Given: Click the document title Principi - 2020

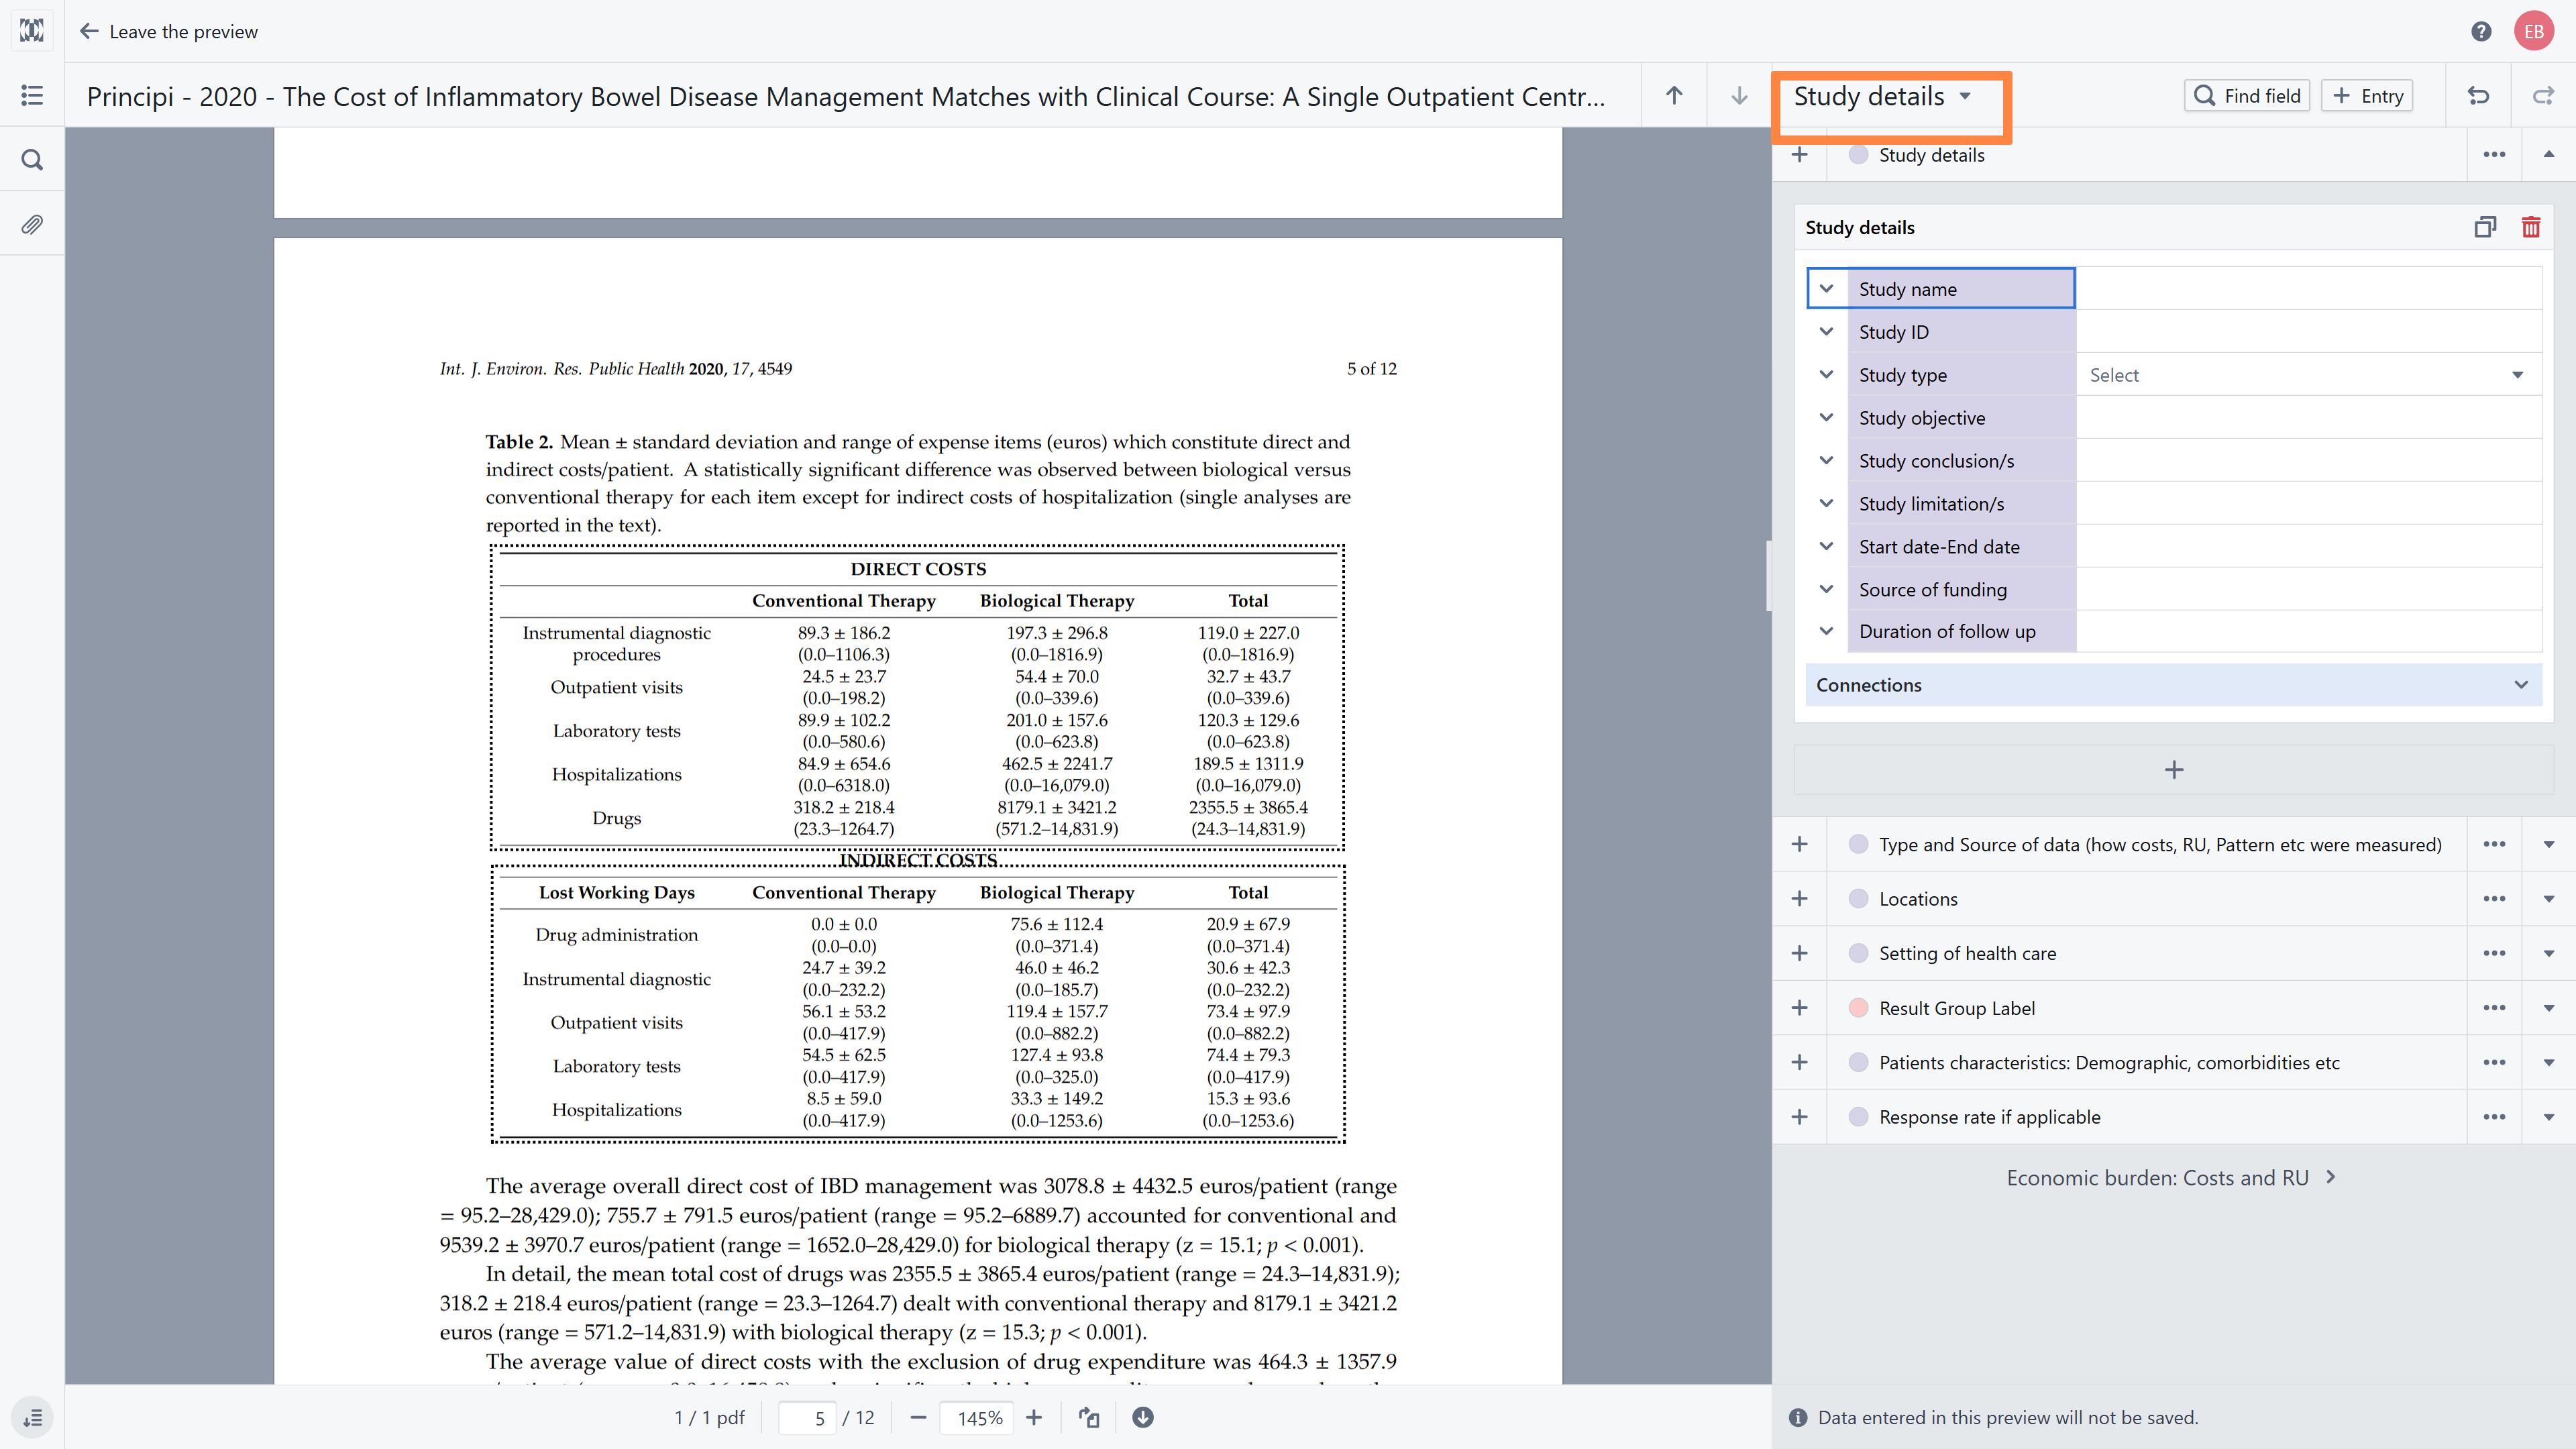Looking at the screenshot, I should pyautogui.click(x=846, y=96).
